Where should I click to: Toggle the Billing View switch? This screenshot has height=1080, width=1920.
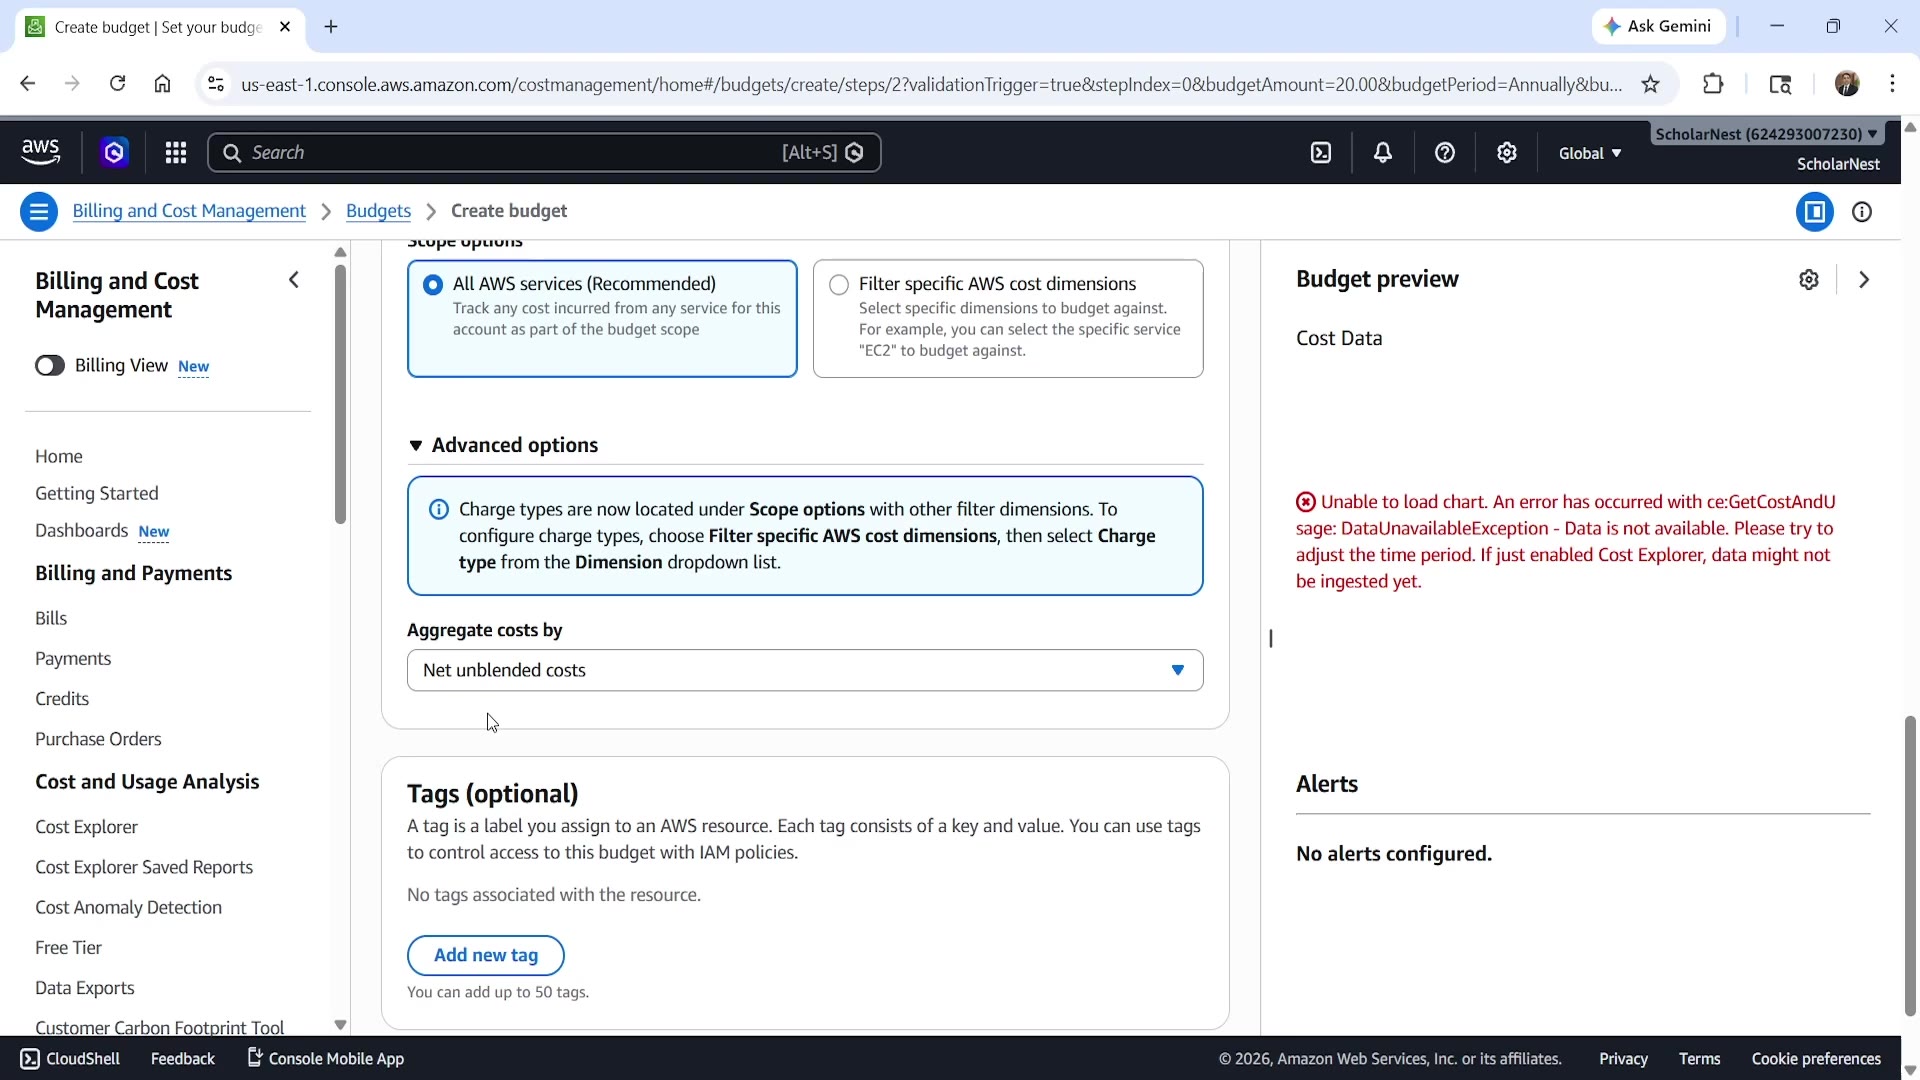pos(50,366)
